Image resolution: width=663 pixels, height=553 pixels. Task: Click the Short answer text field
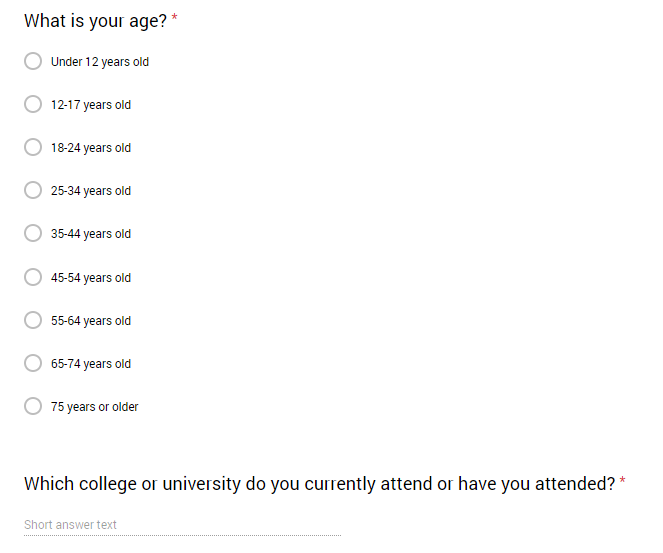click(182, 525)
